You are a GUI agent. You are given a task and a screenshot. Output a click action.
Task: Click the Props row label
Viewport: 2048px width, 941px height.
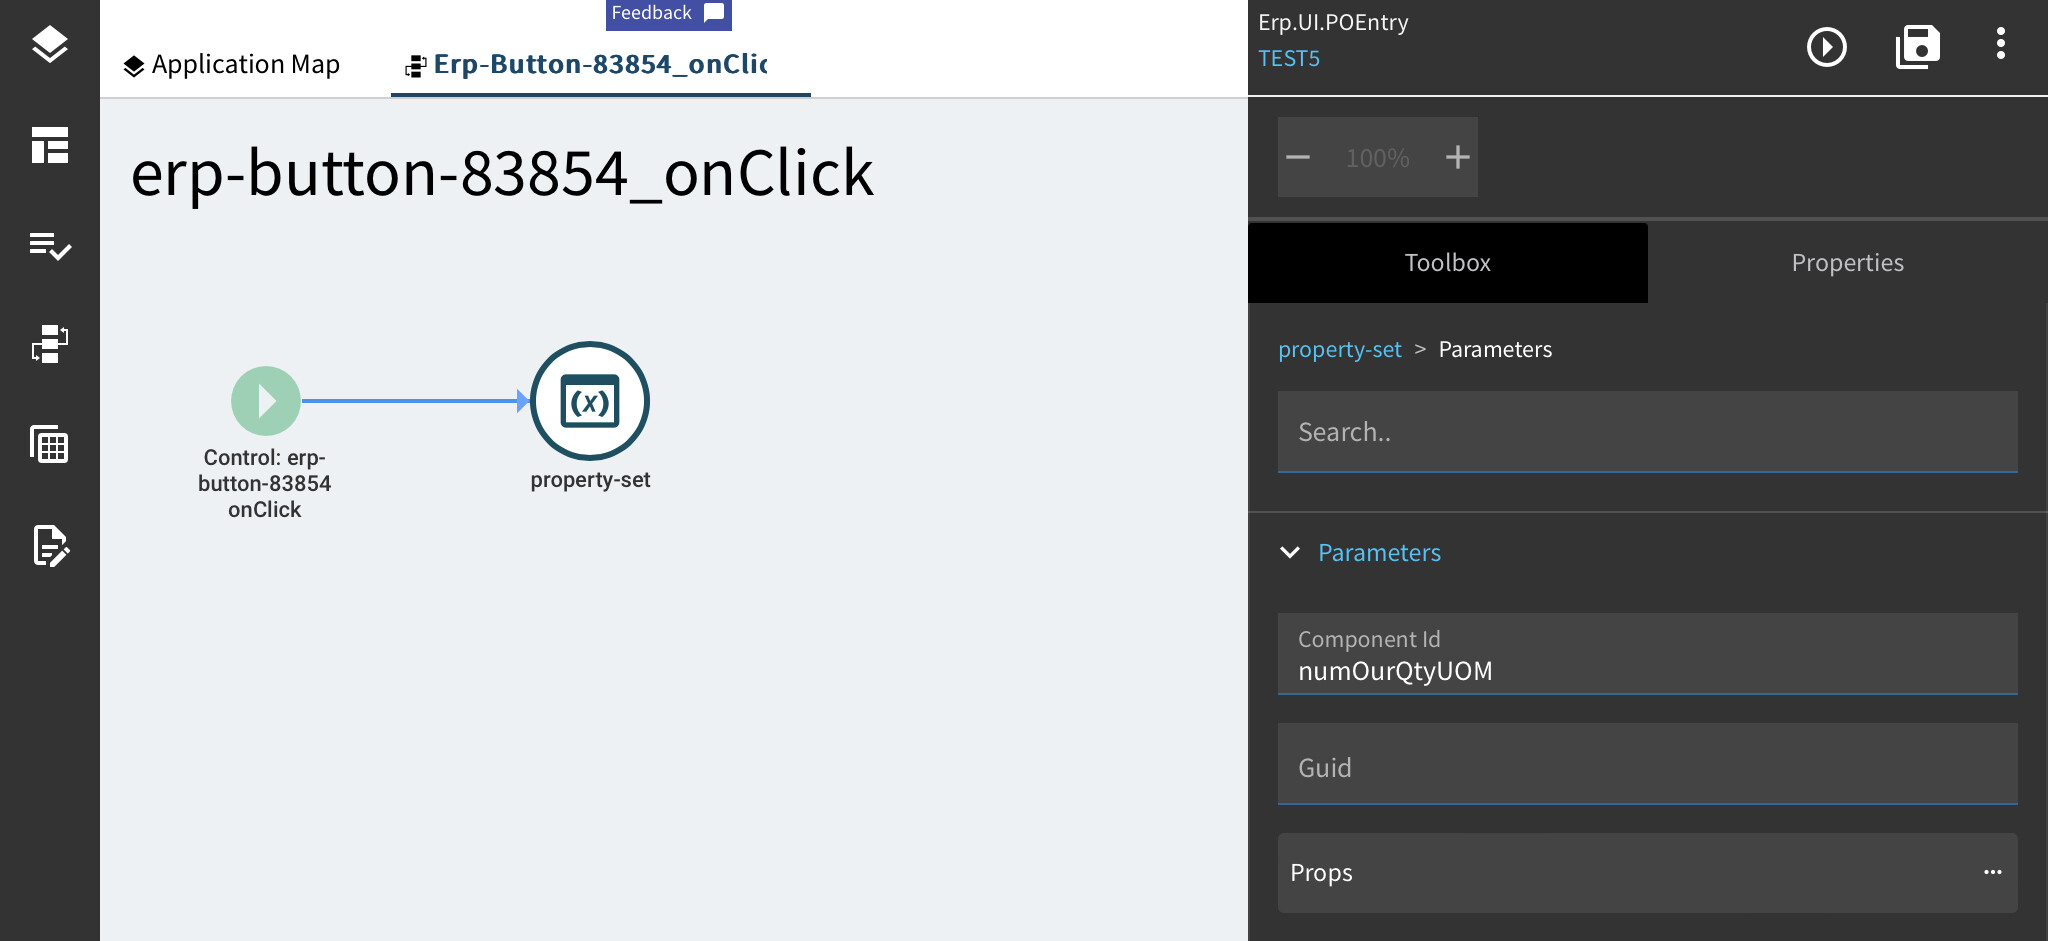coord(1321,873)
